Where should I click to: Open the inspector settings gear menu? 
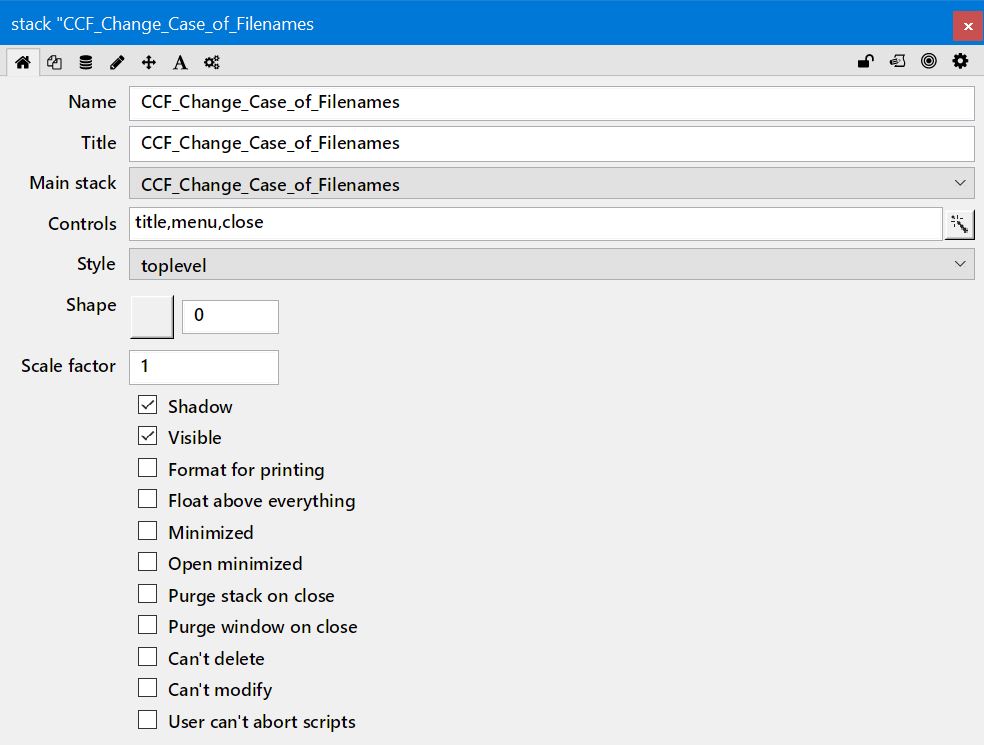[x=960, y=61]
